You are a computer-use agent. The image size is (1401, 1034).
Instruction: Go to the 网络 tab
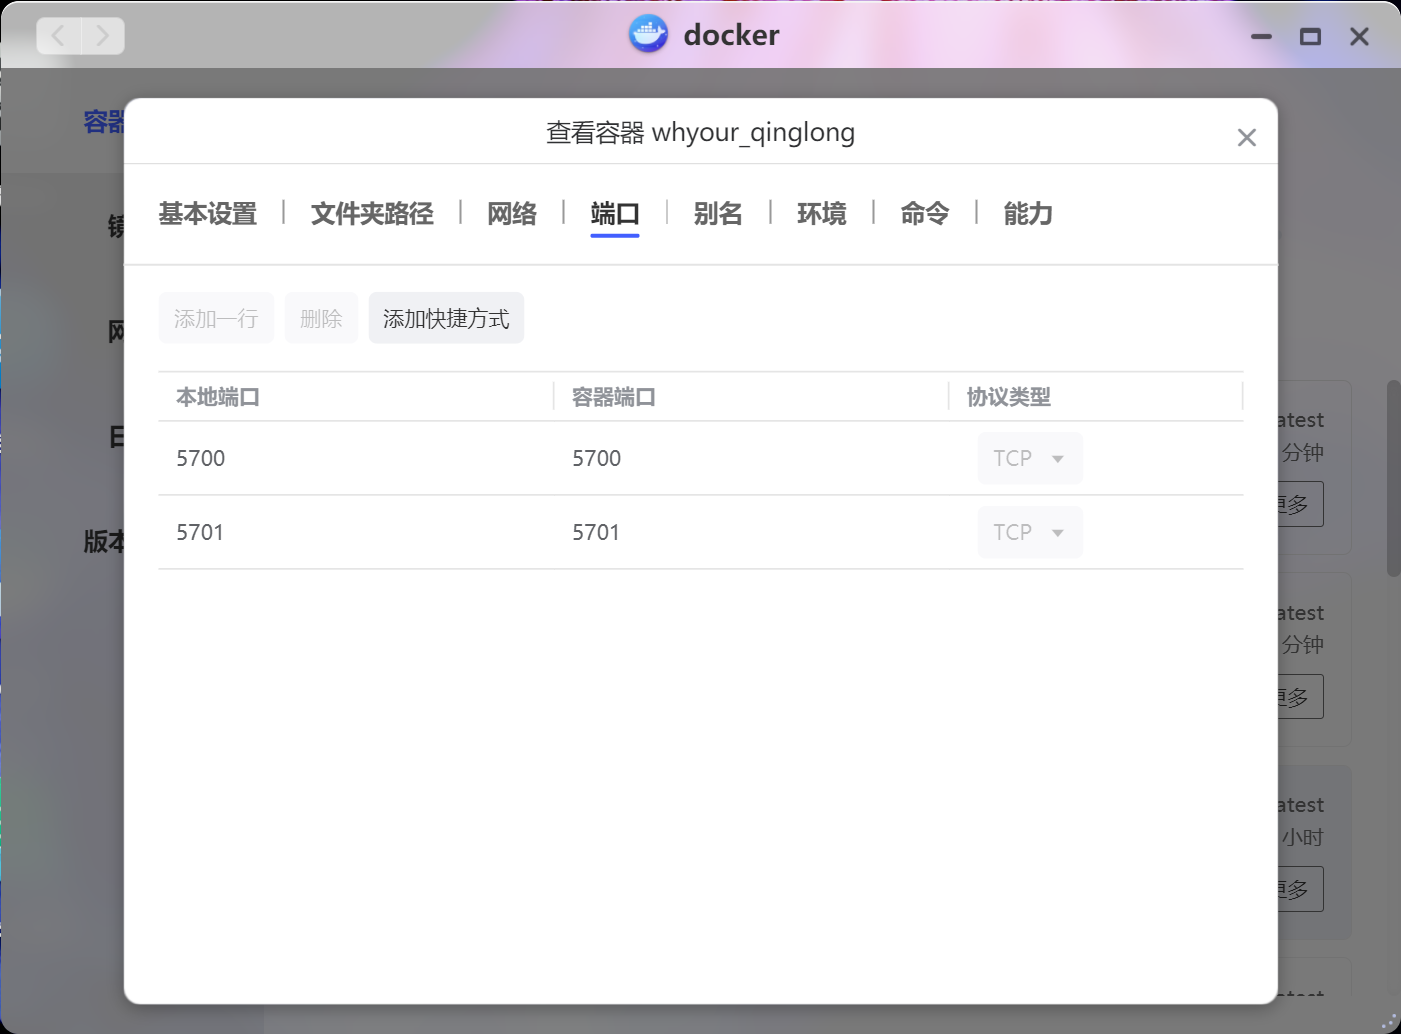click(512, 214)
